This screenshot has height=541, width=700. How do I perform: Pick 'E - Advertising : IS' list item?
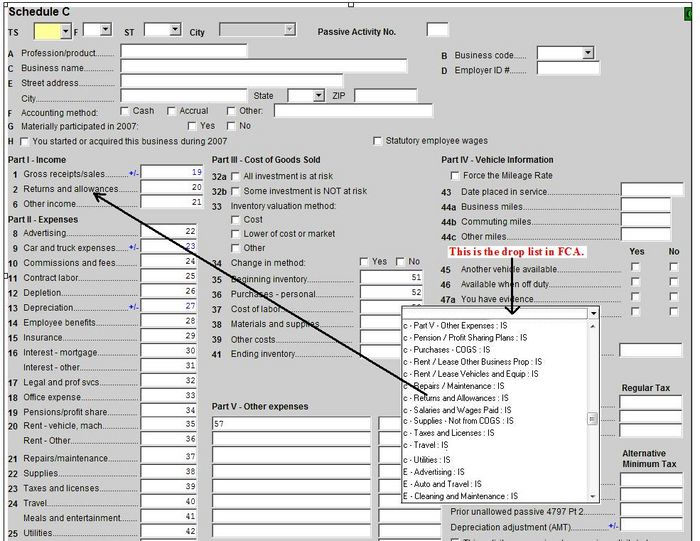(433, 472)
